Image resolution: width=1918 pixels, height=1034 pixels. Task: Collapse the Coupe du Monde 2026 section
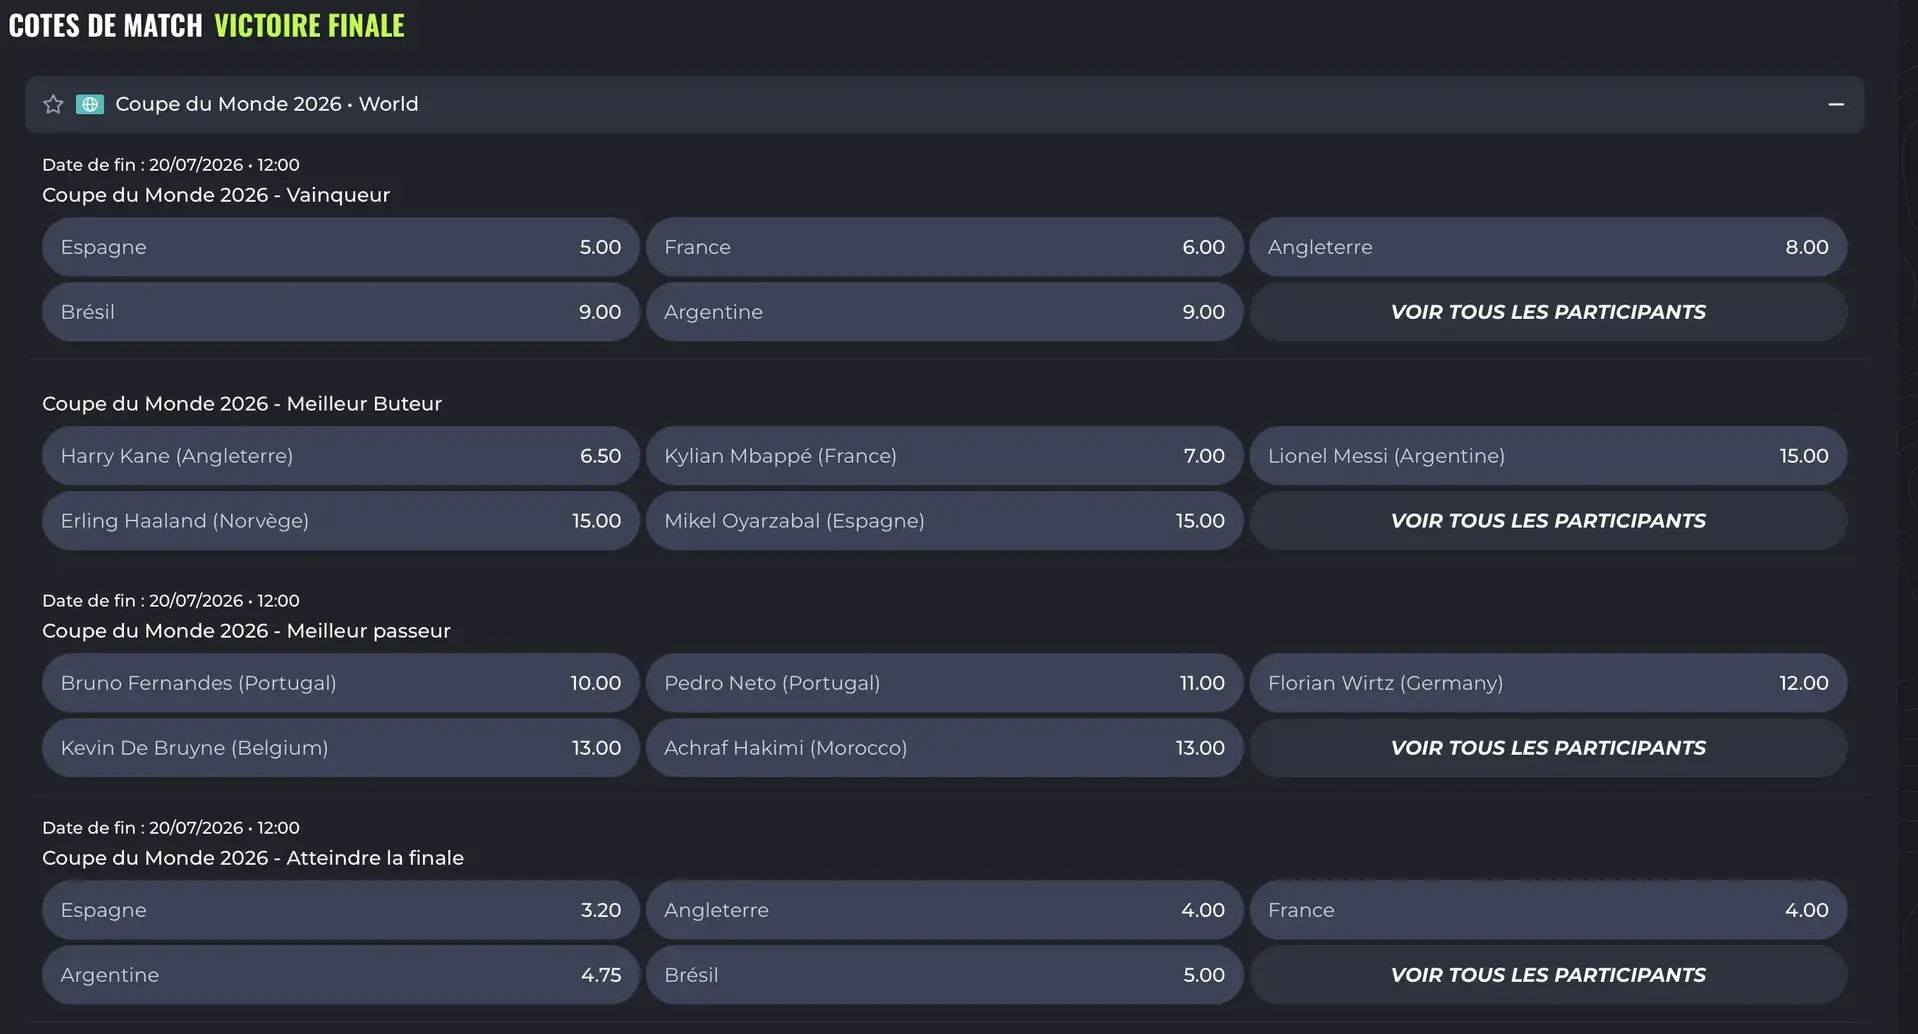click(x=1836, y=104)
